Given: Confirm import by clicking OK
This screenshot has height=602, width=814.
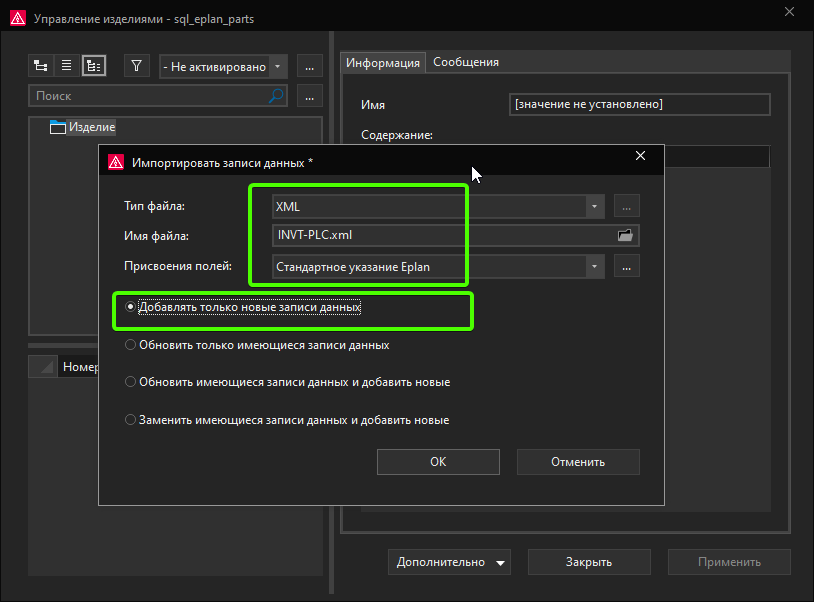Looking at the screenshot, I should pos(437,461).
